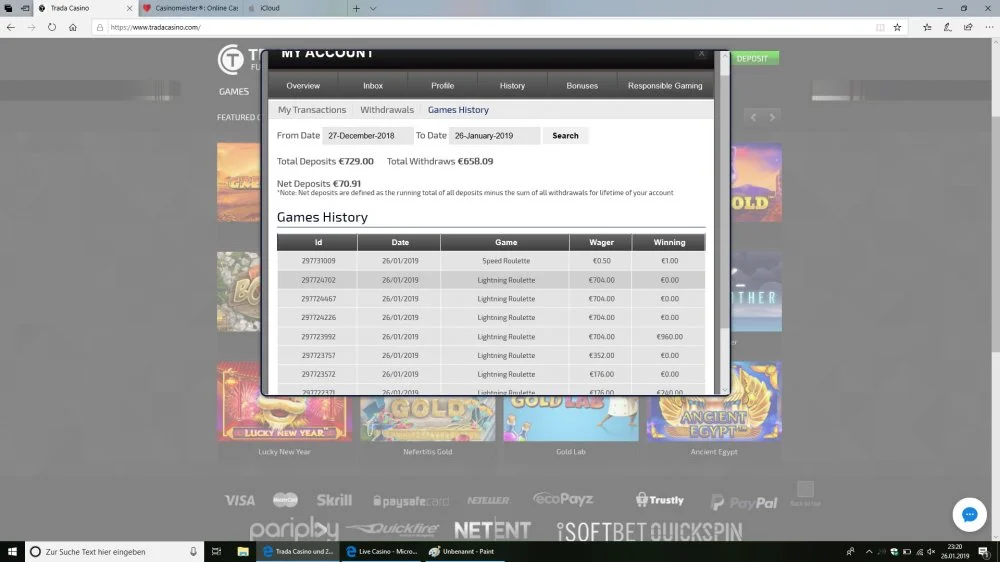This screenshot has width=1000, height=562.
Task: Click the browser address bar URL
Action: click(156, 27)
